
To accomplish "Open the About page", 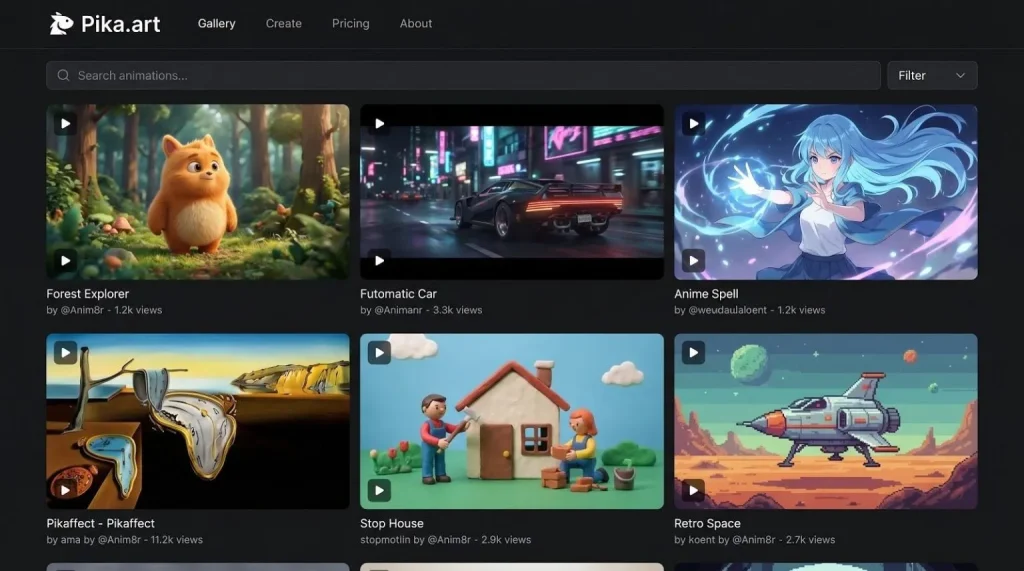I will coord(416,24).
